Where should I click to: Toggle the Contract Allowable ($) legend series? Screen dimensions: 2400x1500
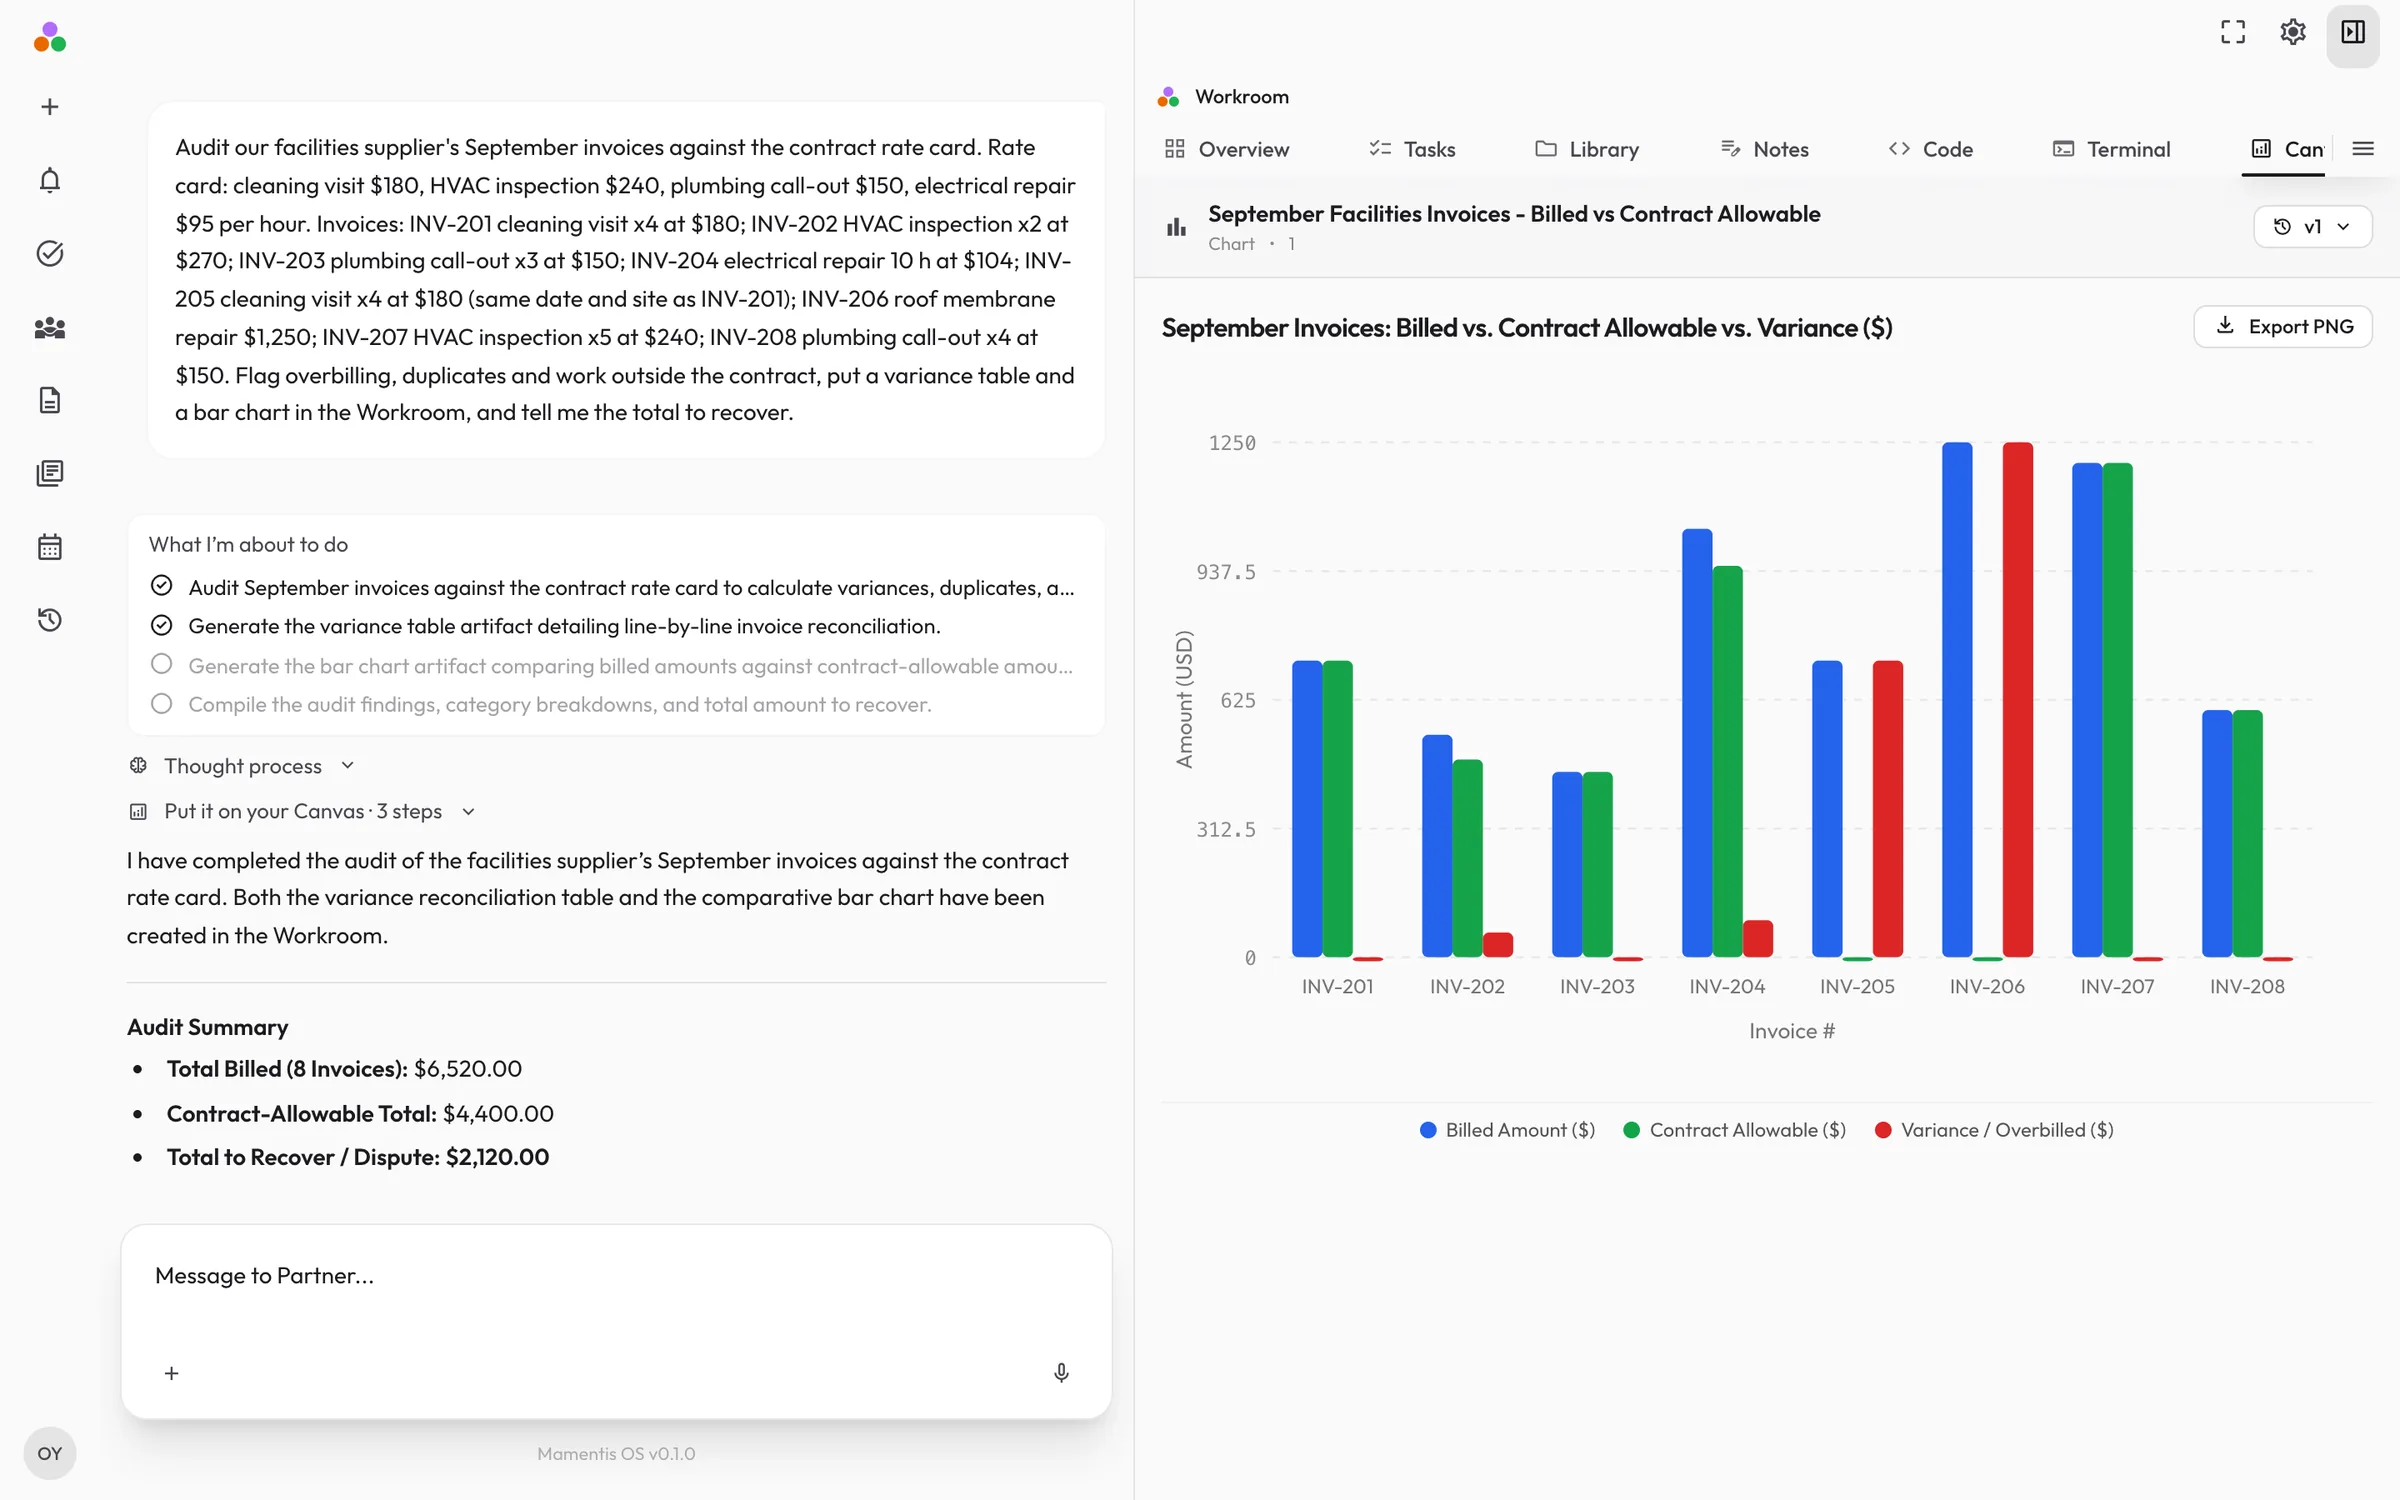1734,1130
